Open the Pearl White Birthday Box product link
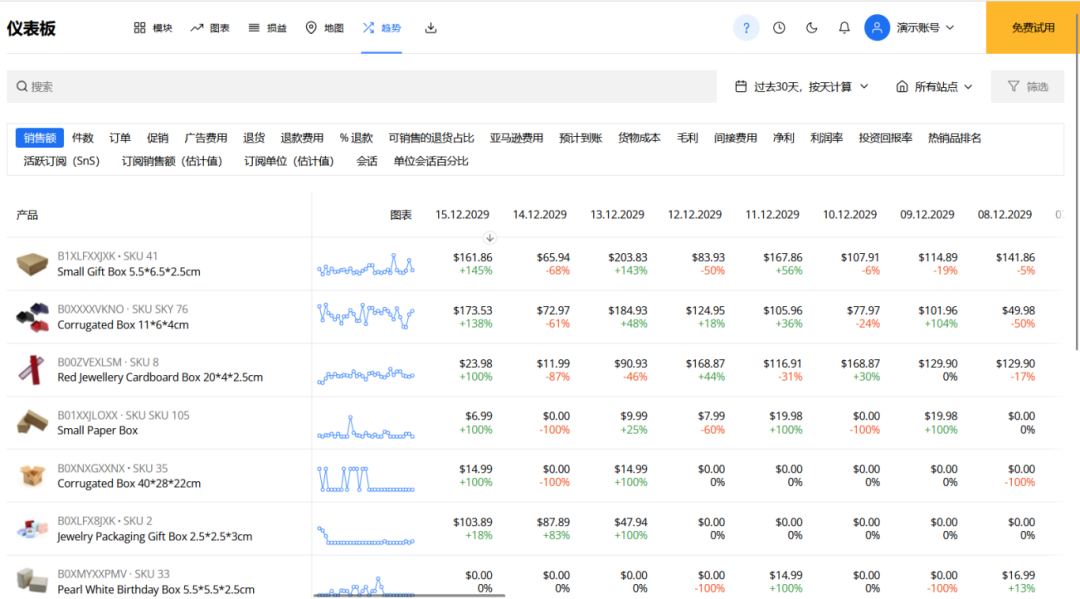This screenshot has height=599, width=1080. pos(156,589)
